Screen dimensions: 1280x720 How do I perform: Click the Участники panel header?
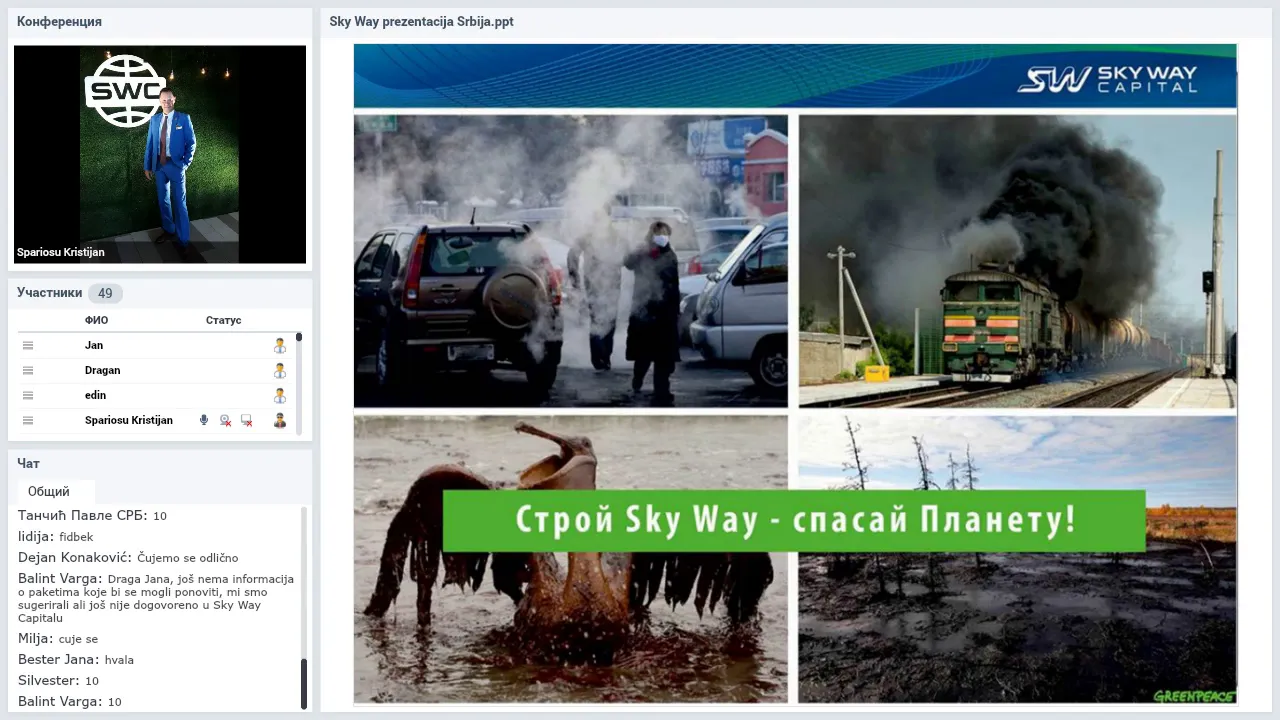[49, 293]
